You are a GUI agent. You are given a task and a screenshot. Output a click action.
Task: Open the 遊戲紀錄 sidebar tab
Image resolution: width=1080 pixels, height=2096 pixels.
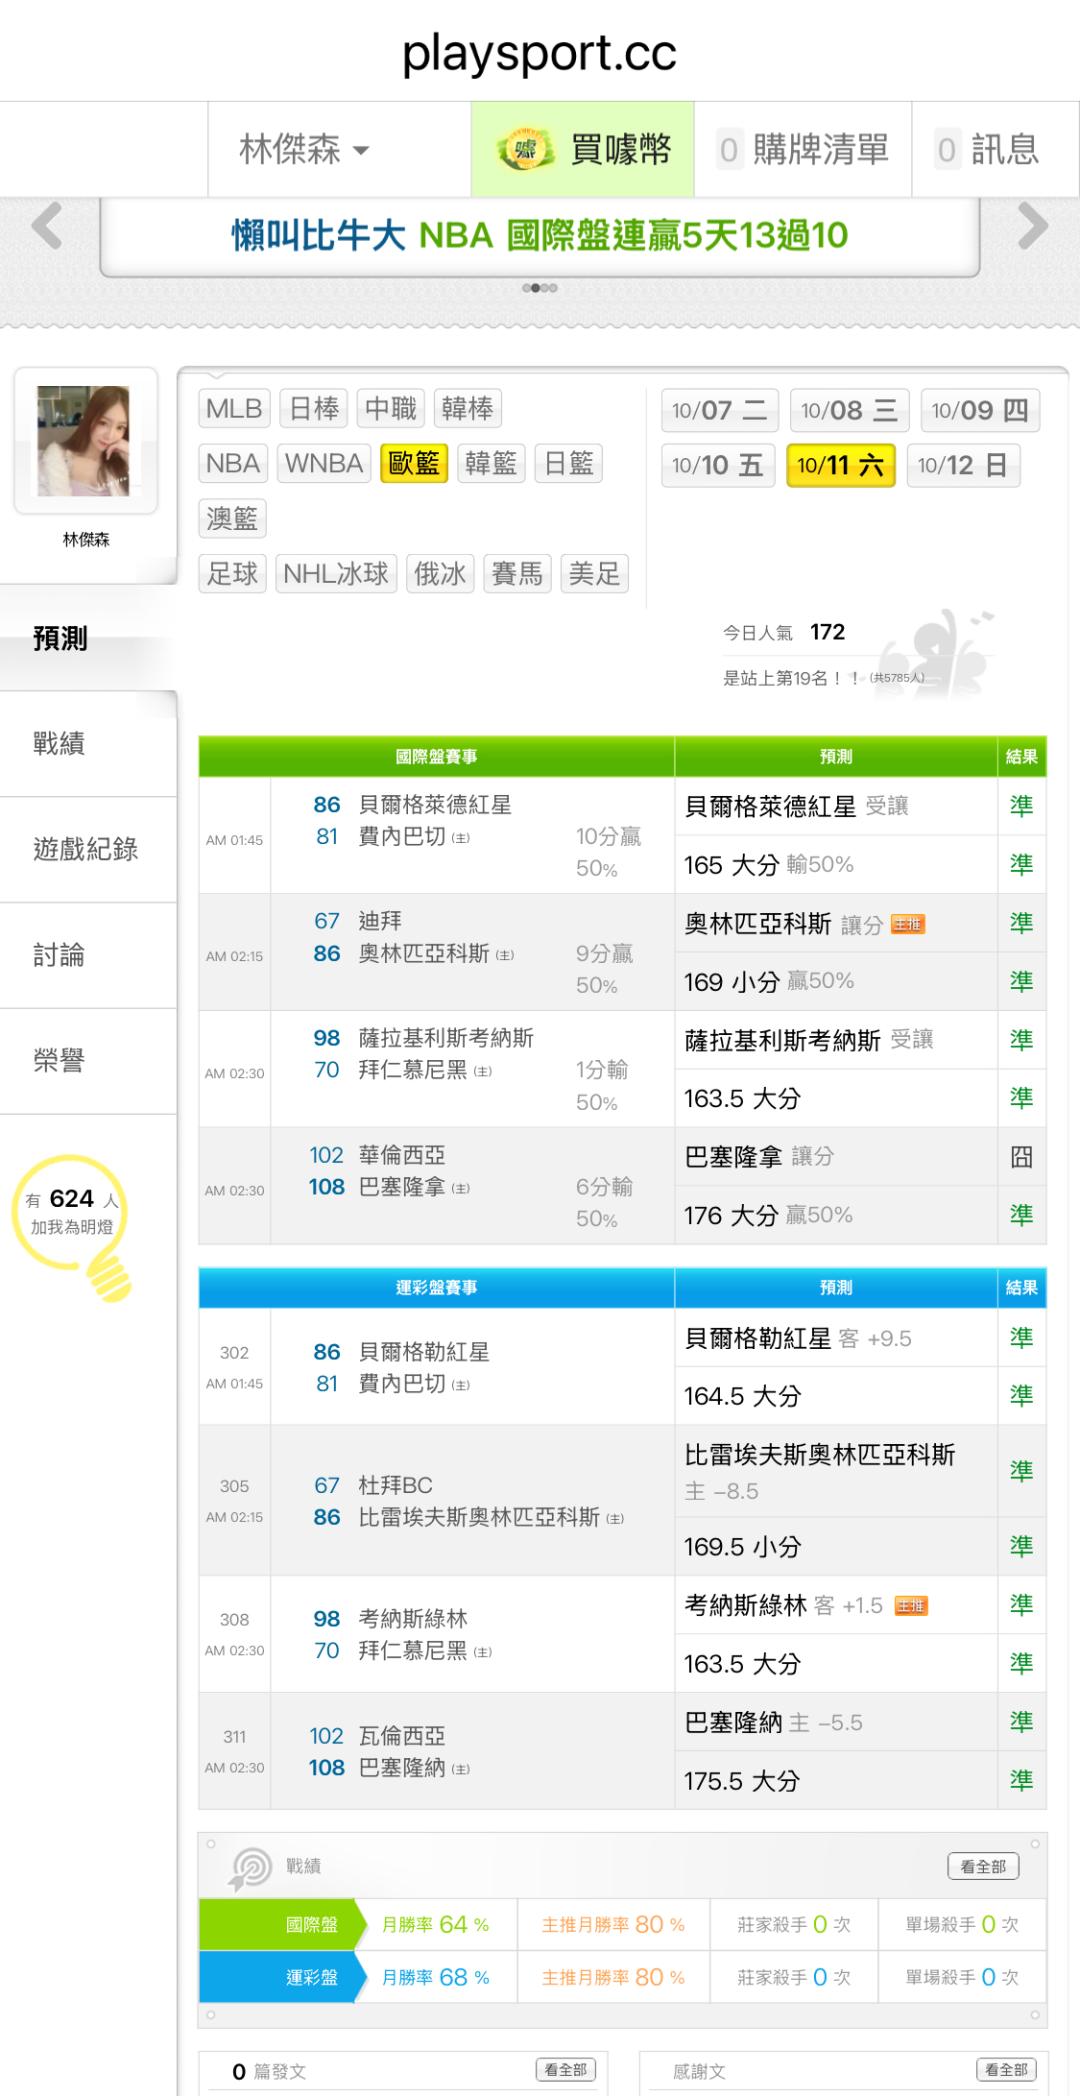click(x=86, y=849)
